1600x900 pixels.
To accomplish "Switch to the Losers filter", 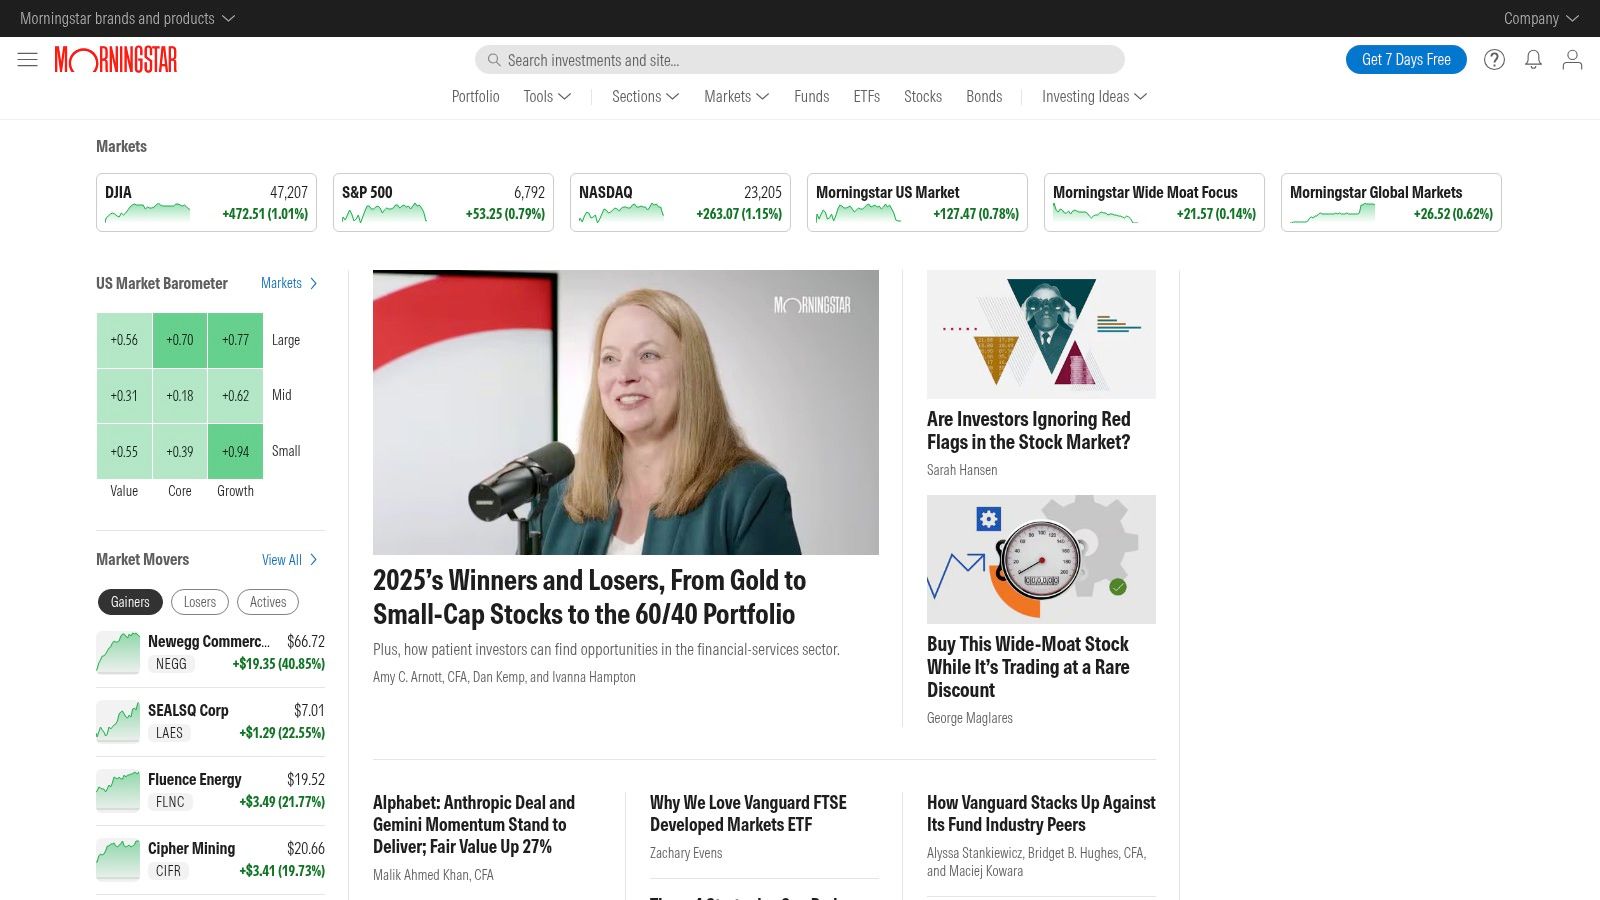I will point(199,601).
